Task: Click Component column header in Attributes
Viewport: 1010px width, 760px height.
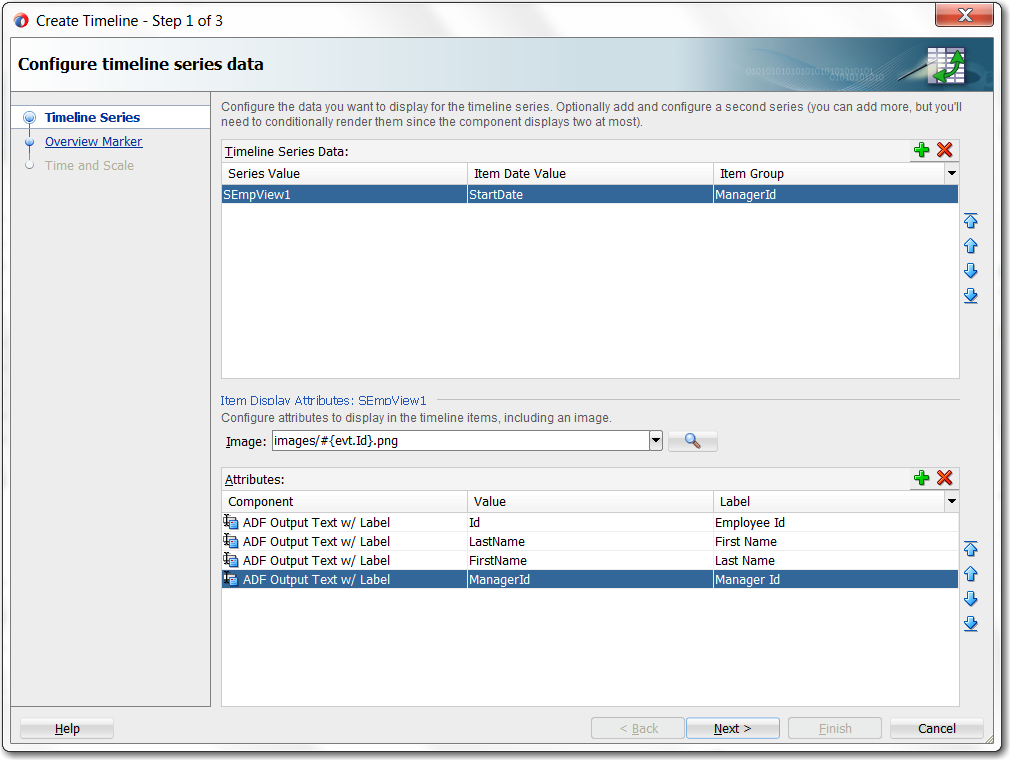Action: click(344, 501)
